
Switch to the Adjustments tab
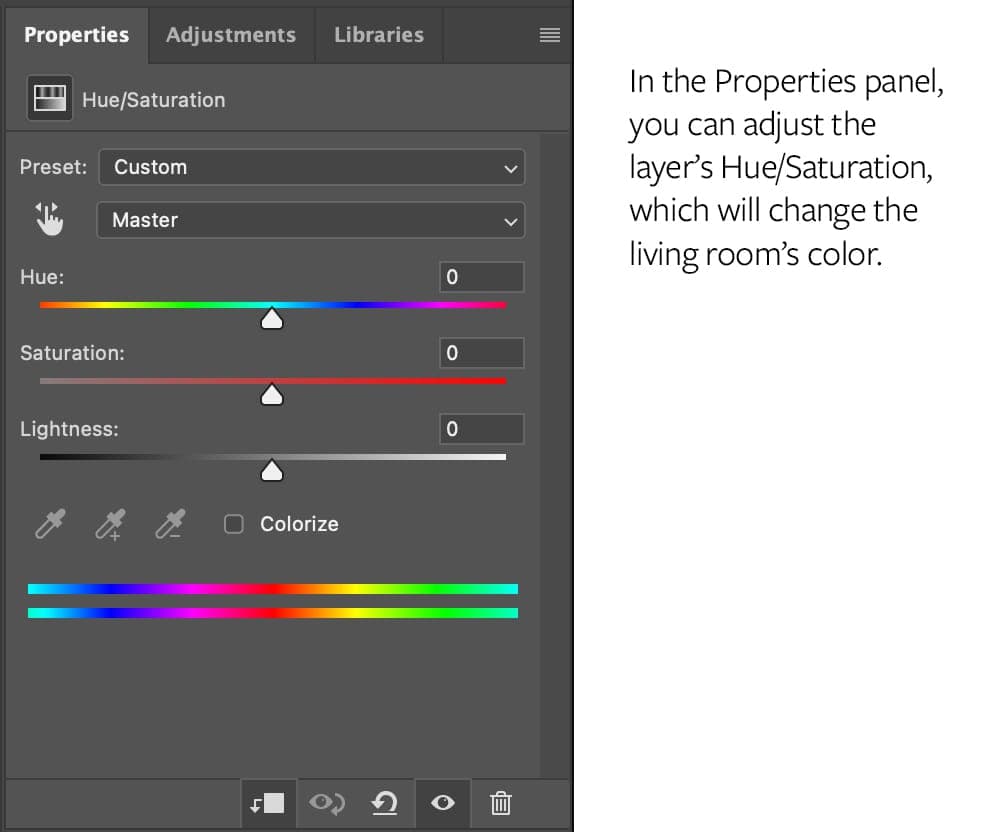(x=231, y=34)
